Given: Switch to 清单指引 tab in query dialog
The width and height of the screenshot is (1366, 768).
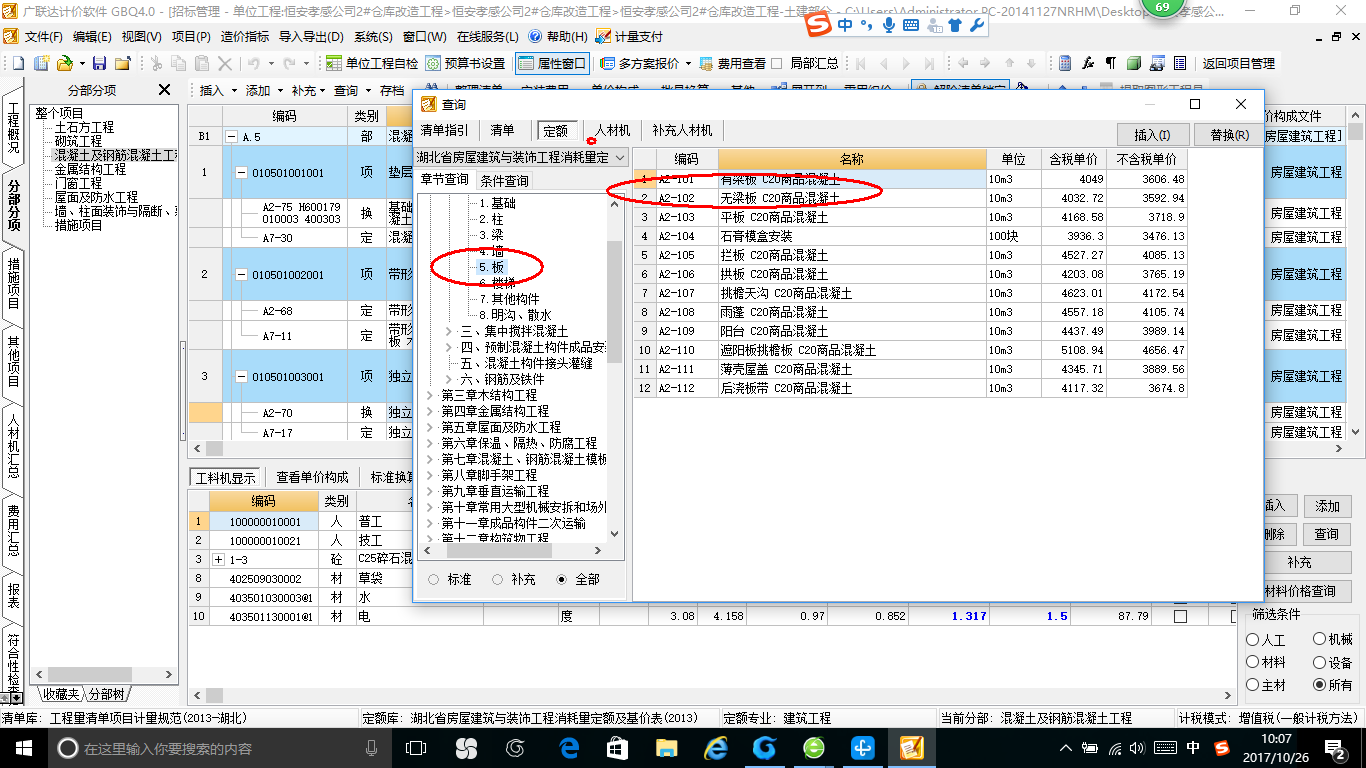Looking at the screenshot, I should pyautogui.click(x=444, y=130).
